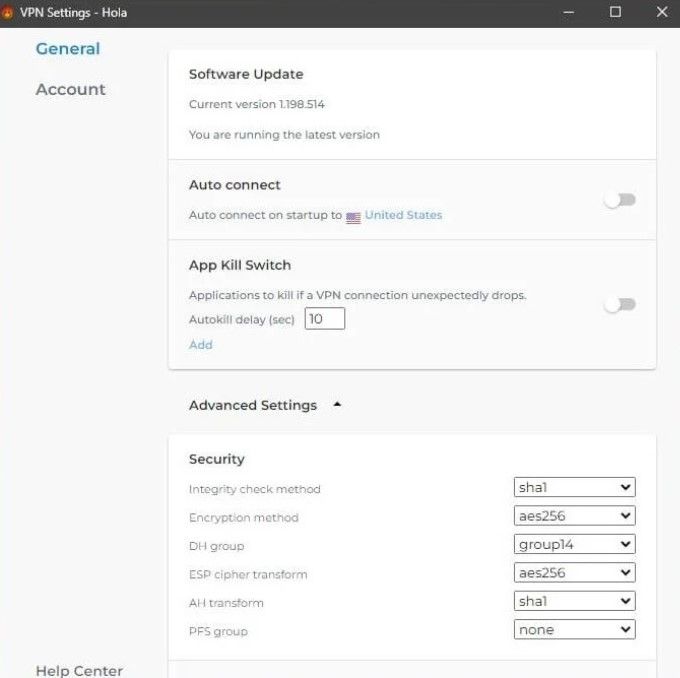Image resolution: width=680 pixels, height=678 pixels.
Task: Switch to the Account tab
Action: (x=71, y=89)
